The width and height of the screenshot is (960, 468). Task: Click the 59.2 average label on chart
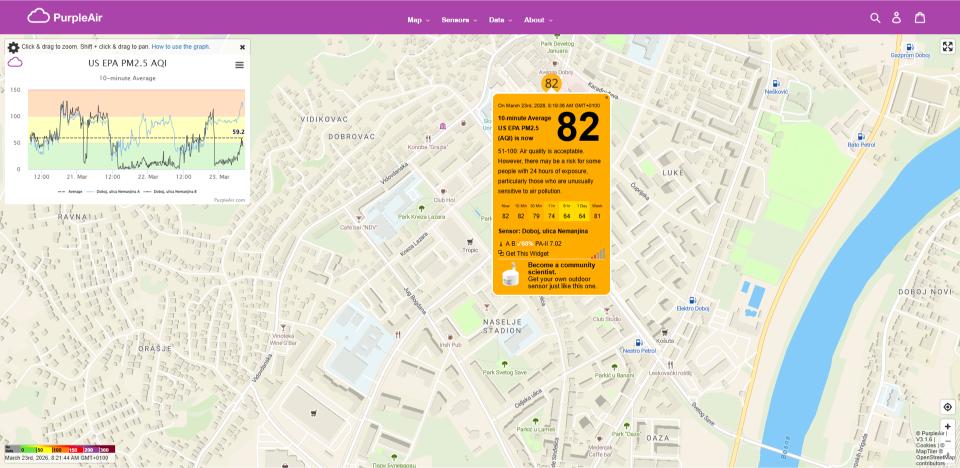click(238, 132)
